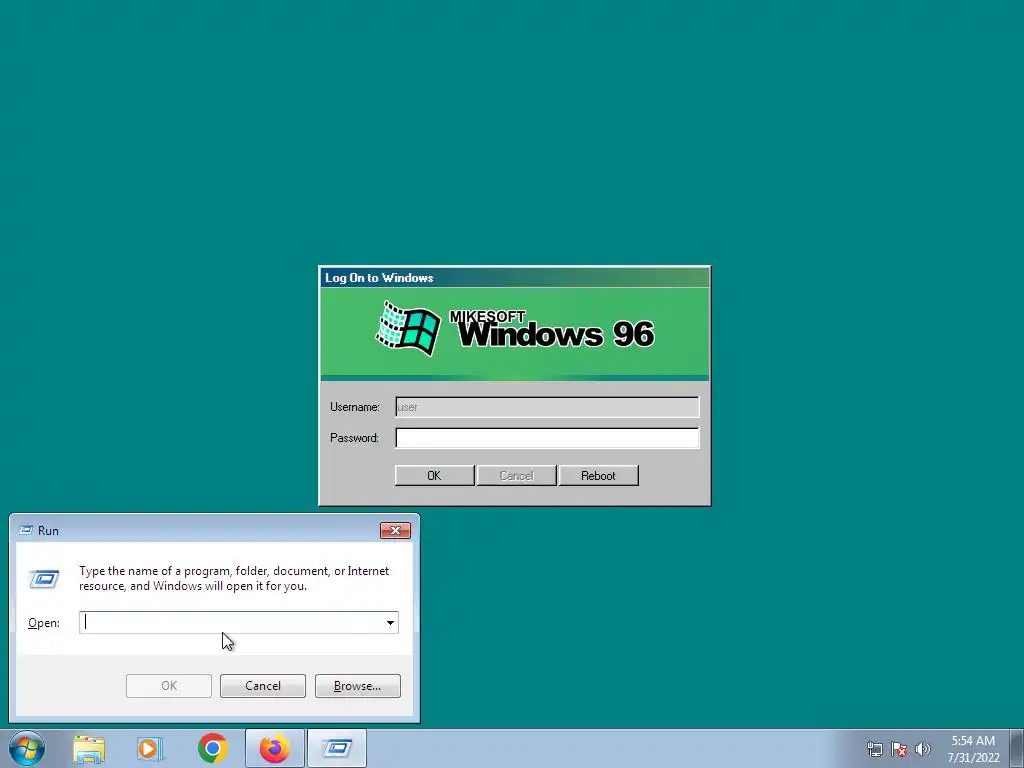The height and width of the screenshot is (768, 1024).
Task: Click the large Run icon beside the description
Action: coord(44,579)
